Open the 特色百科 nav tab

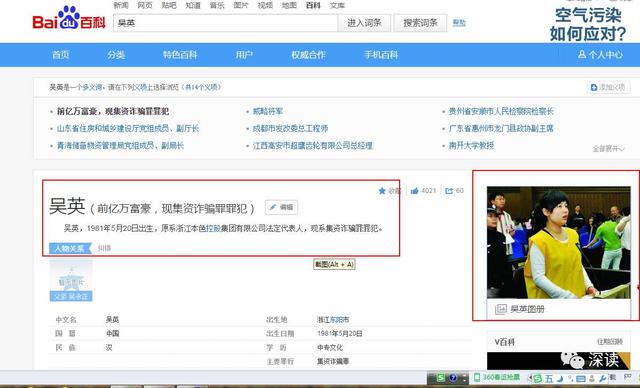point(180,55)
